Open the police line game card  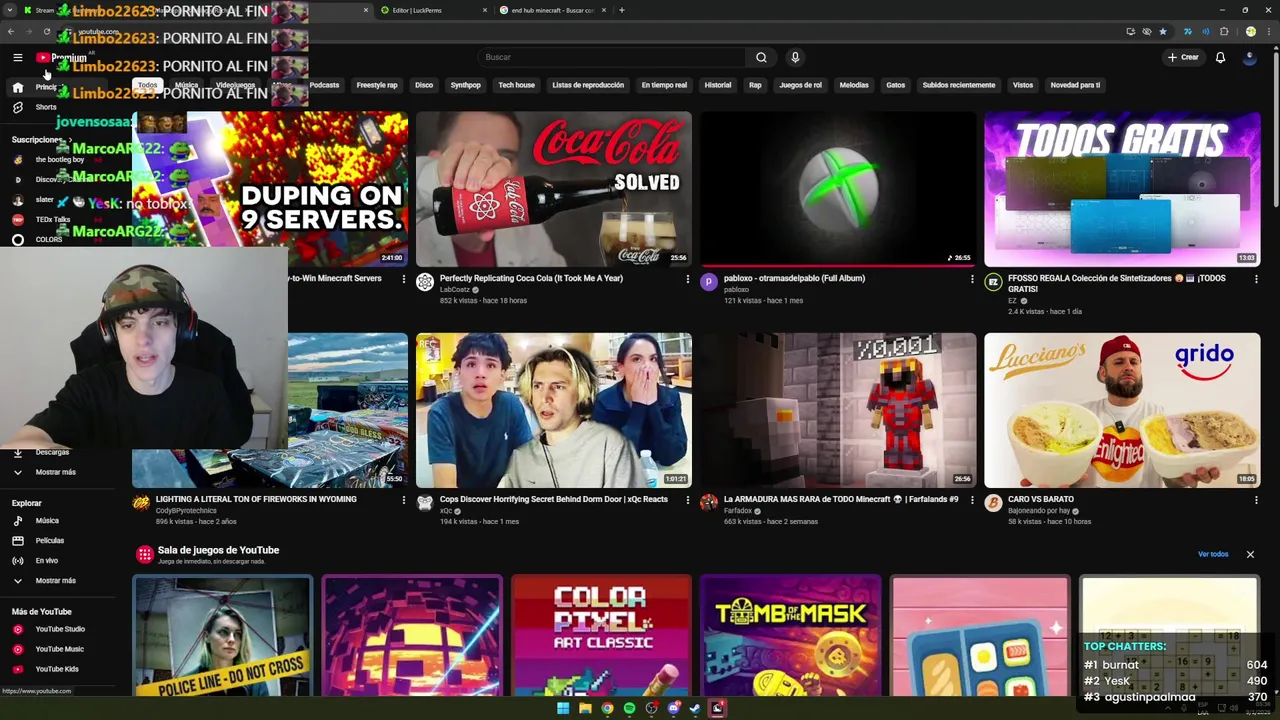coord(222,636)
